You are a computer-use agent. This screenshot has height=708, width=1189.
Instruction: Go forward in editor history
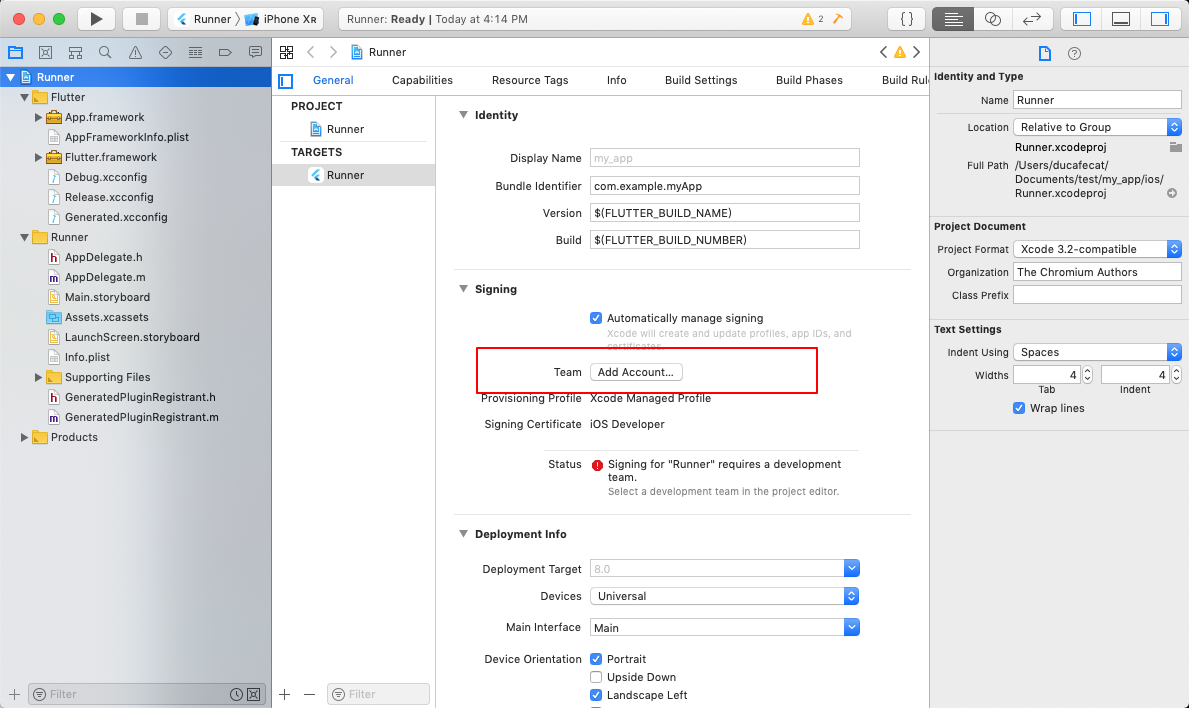tap(333, 52)
